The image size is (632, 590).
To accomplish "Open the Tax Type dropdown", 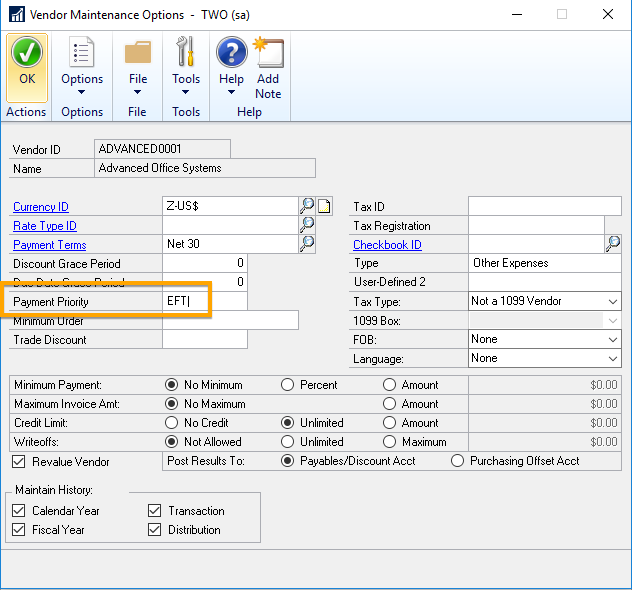I will 613,301.
